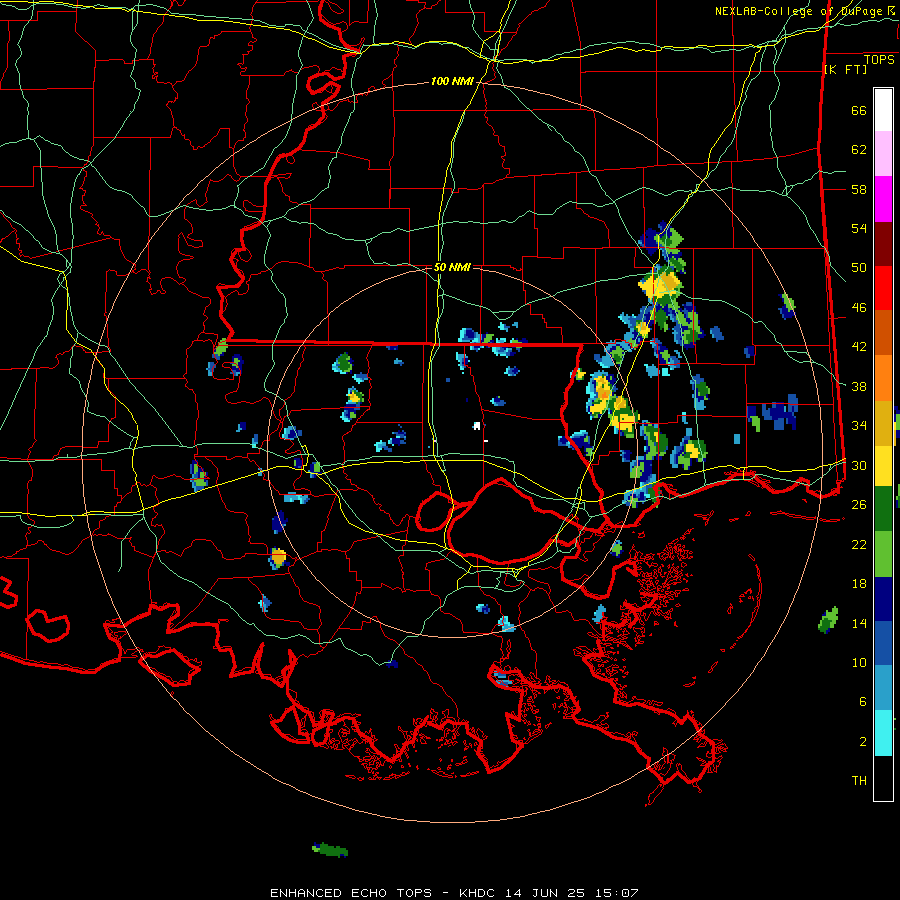Click the light pink swatch at 62 kft
900x900 pixels.
click(883, 153)
